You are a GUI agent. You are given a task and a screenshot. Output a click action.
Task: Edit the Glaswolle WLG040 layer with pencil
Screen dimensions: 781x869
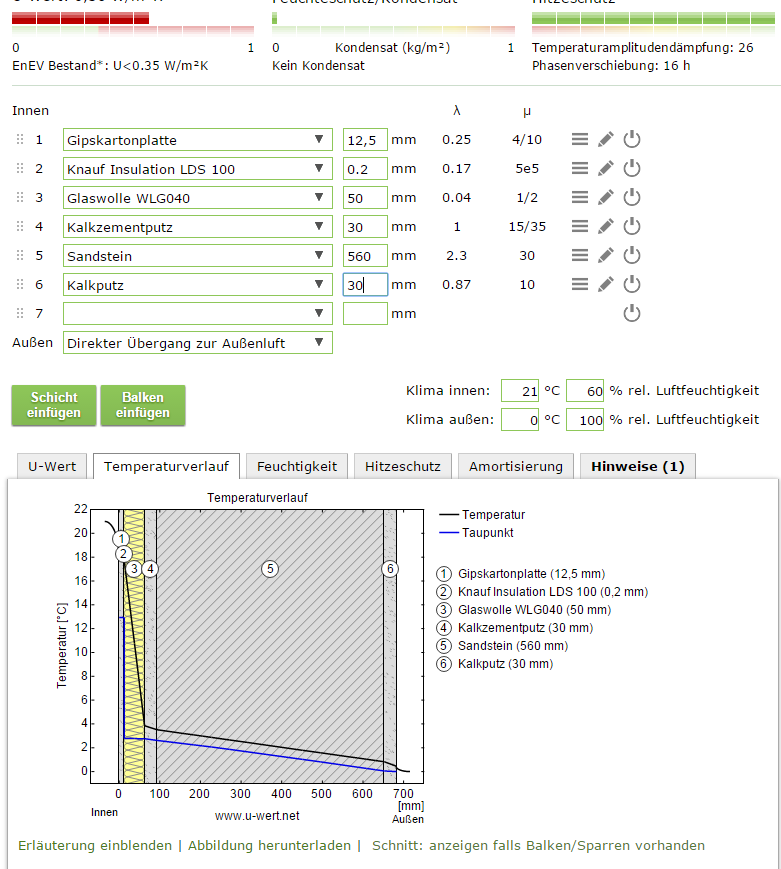(x=605, y=198)
